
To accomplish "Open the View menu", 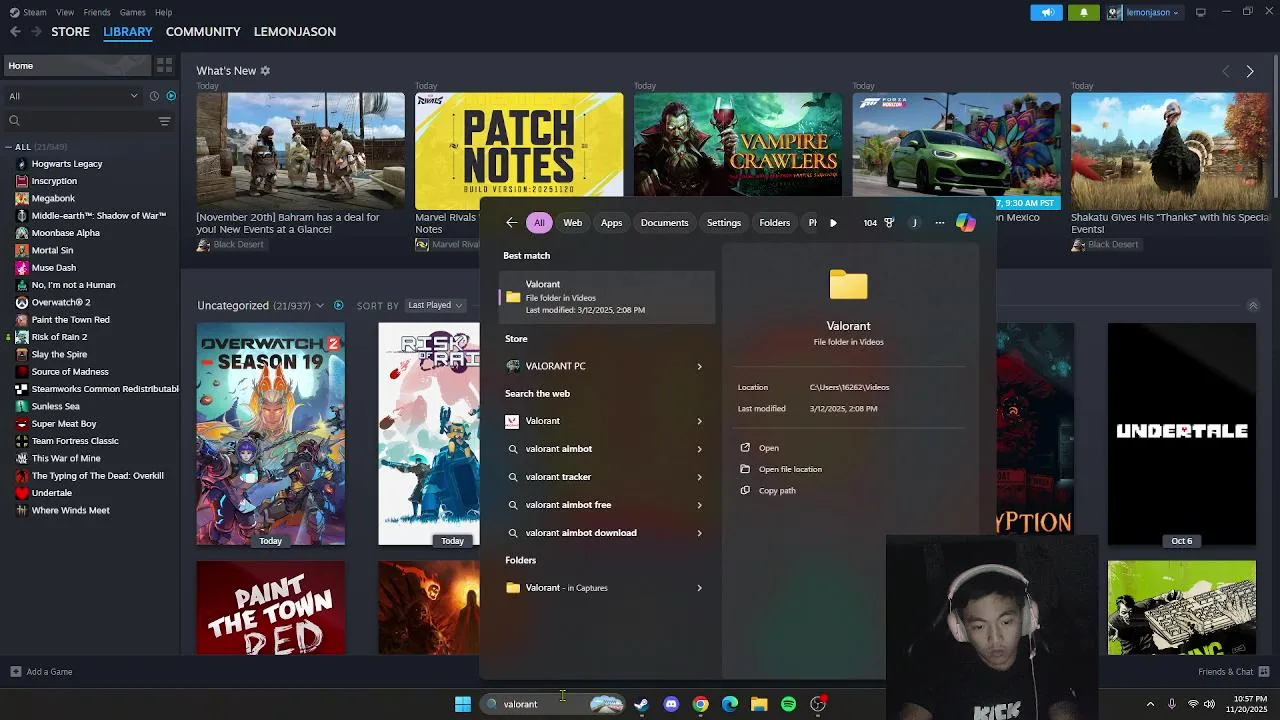I will point(65,12).
